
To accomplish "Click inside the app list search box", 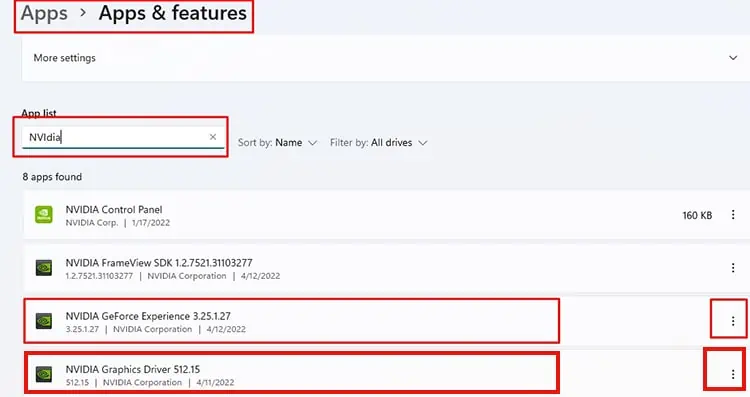I will 122,137.
